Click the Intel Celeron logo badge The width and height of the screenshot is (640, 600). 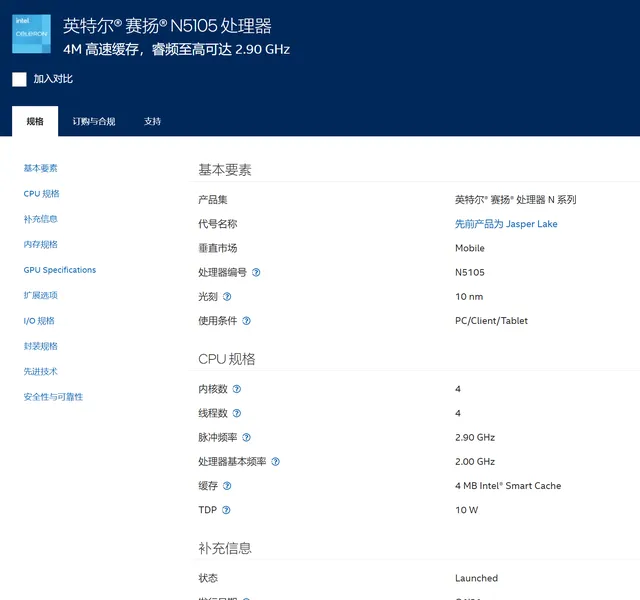(x=31, y=34)
